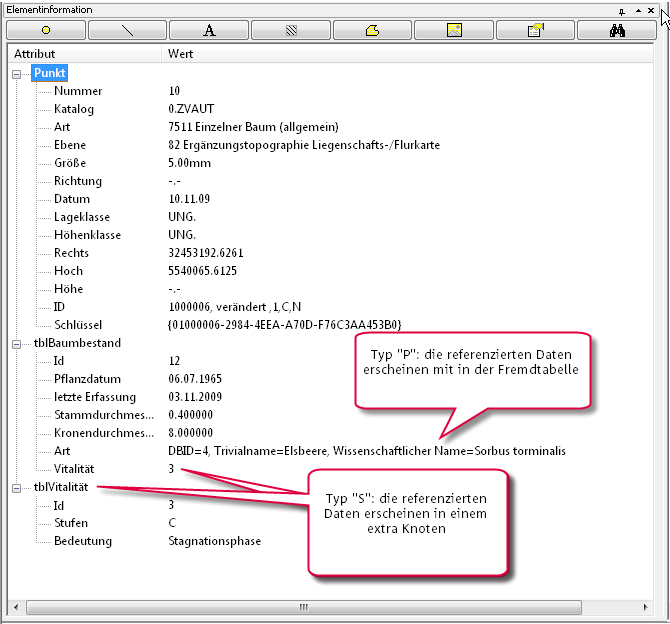Collapse the Punkt tree node
Screen dimensions: 670x624
(x=16, y=74)
